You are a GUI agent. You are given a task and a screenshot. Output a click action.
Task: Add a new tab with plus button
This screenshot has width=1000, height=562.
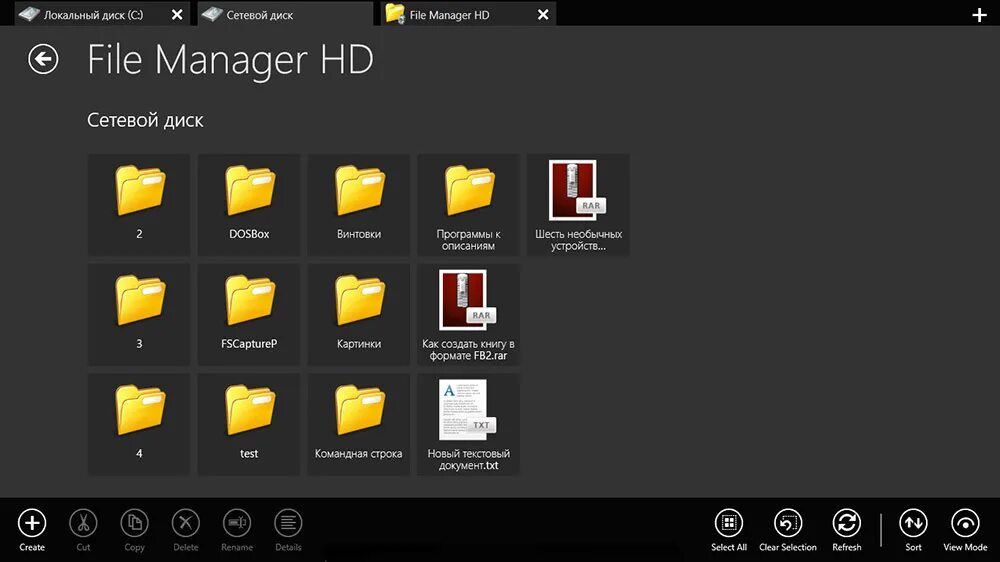(x=980, y=15)
